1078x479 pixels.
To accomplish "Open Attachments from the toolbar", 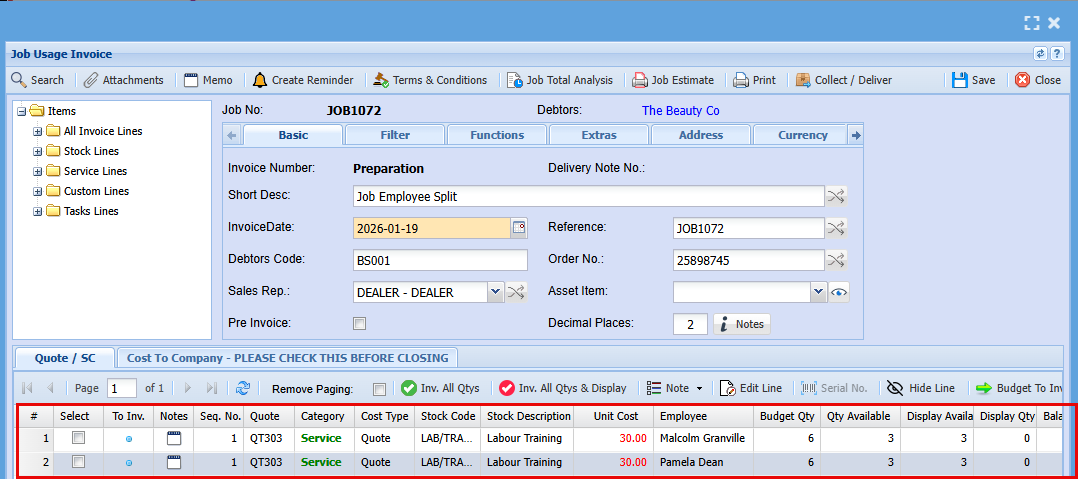I will click(123, 80).
